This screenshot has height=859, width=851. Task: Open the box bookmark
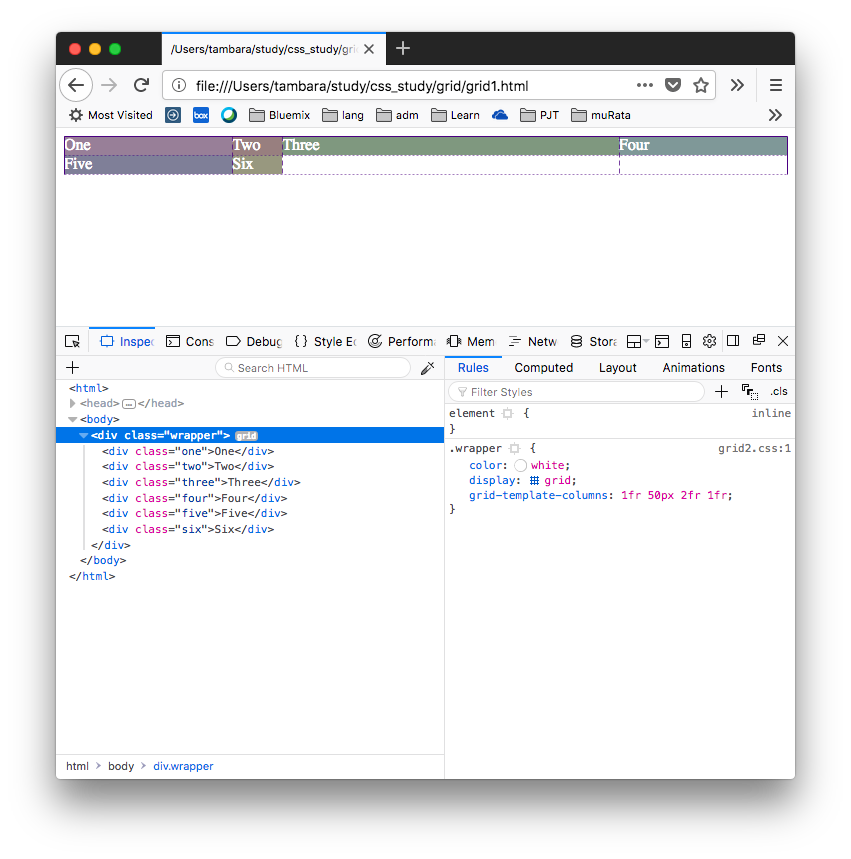click(x=201, y=116)
